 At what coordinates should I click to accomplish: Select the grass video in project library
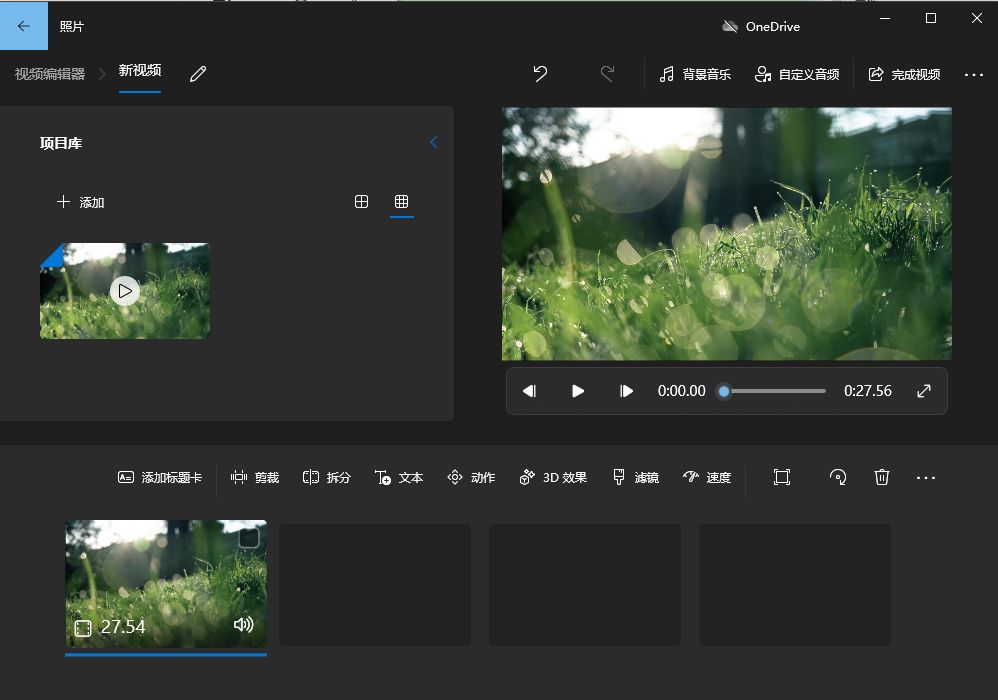pyautogui.click(x=125, y=291)
